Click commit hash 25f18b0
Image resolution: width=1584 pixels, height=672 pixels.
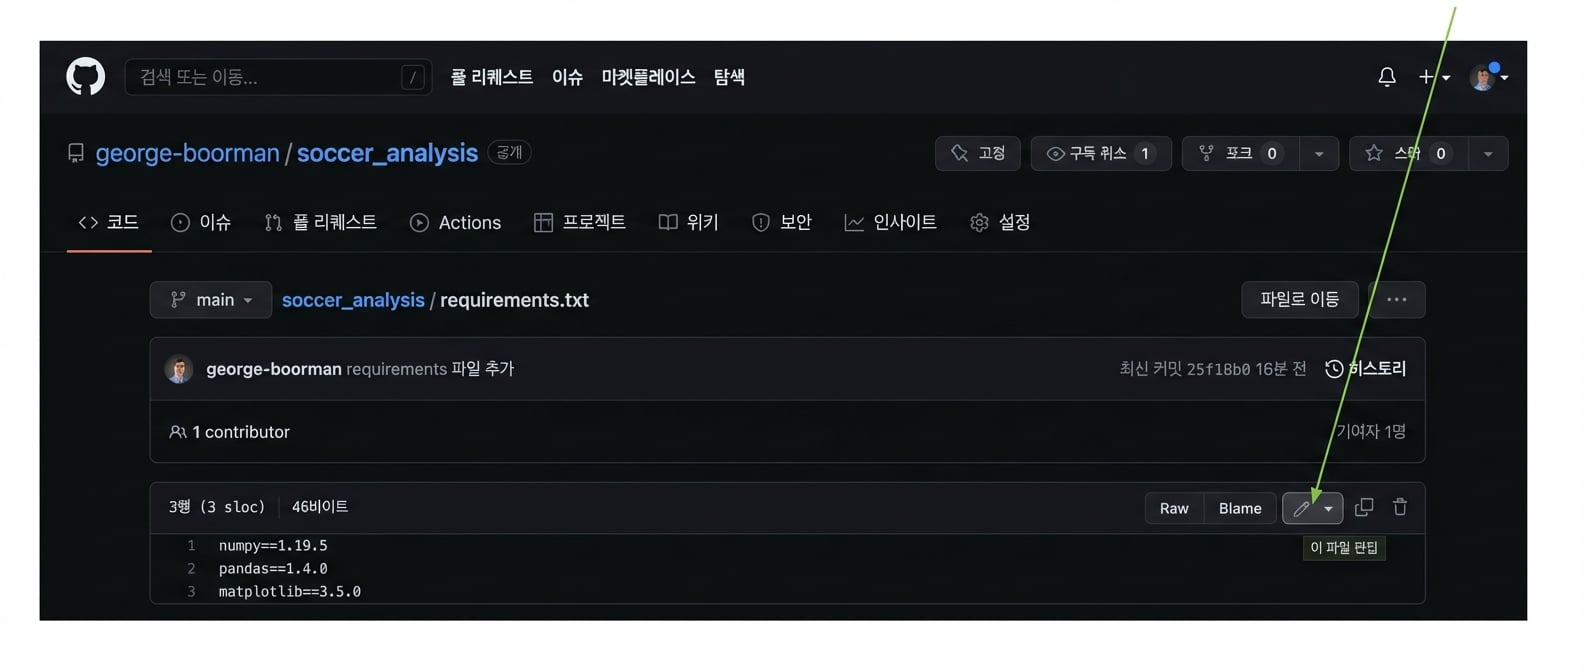1218,369
